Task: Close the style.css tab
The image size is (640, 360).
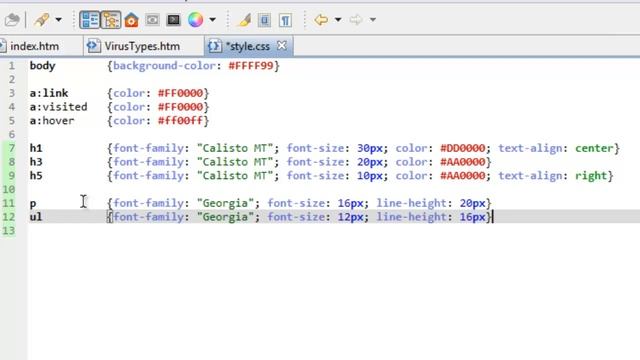Action: click(x=282, y=46)
